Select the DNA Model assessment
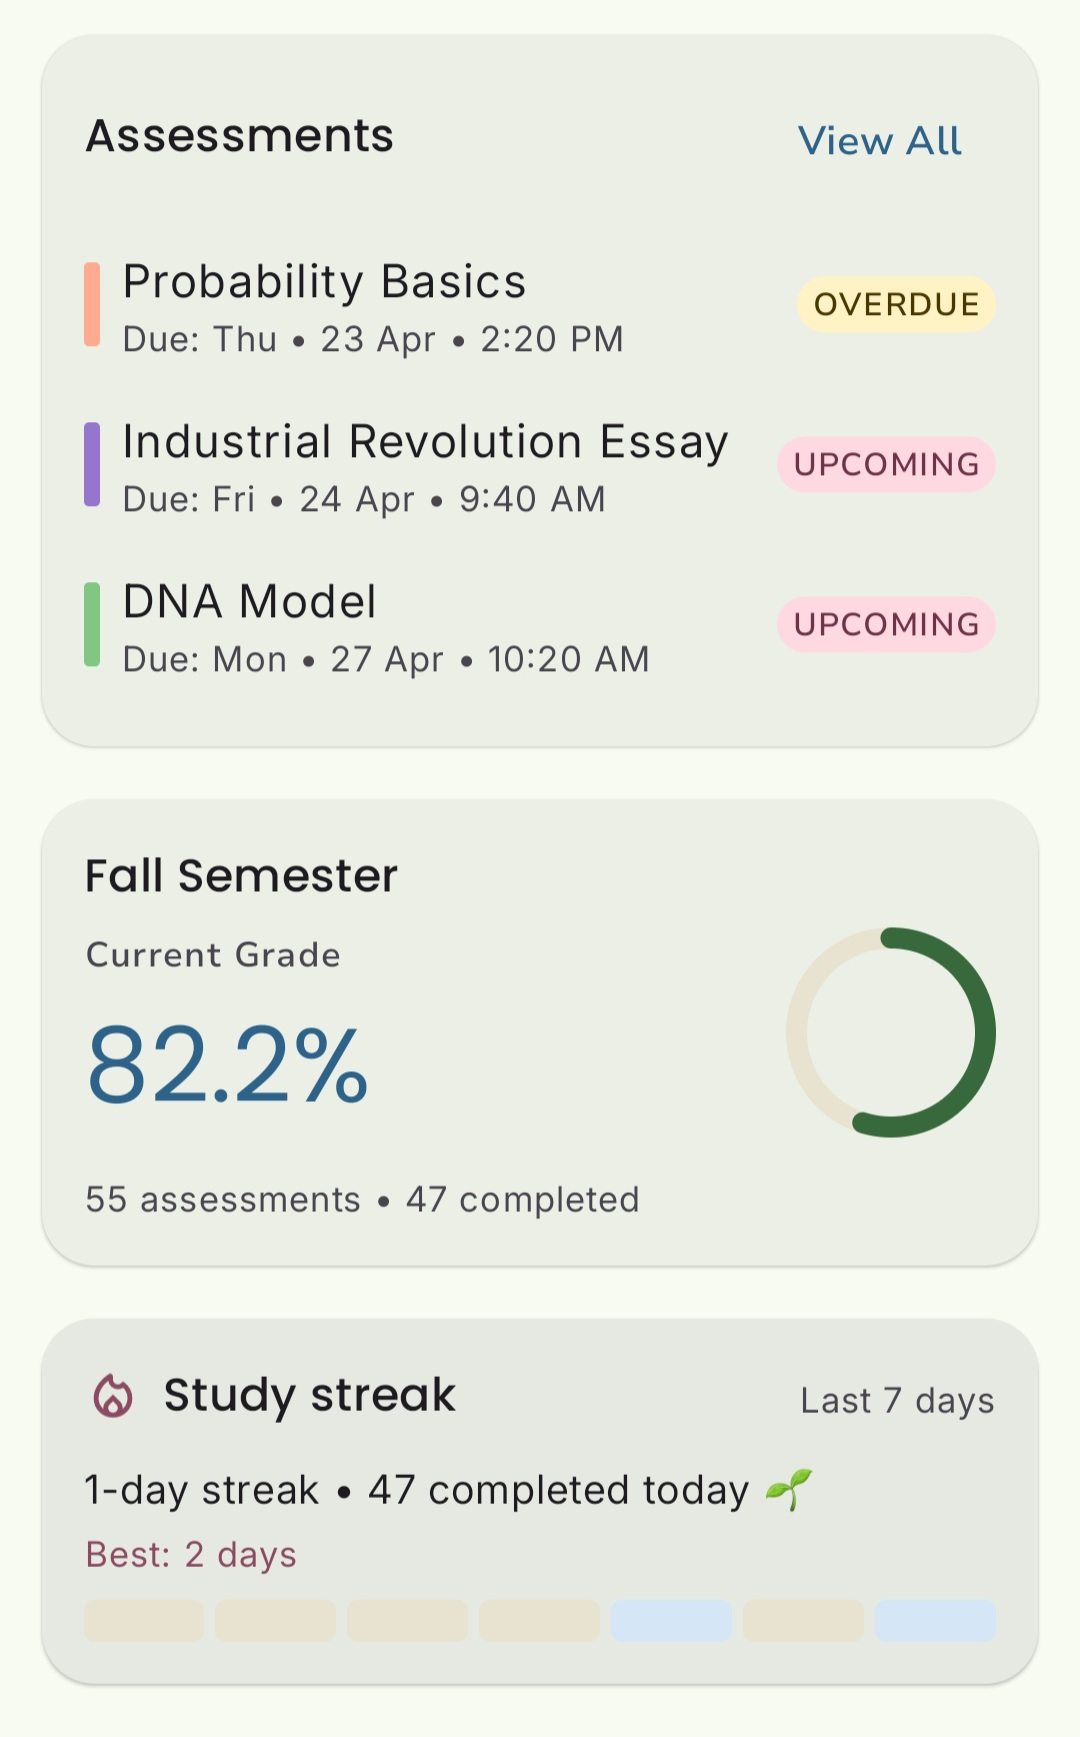 click(x=250, y=602)
